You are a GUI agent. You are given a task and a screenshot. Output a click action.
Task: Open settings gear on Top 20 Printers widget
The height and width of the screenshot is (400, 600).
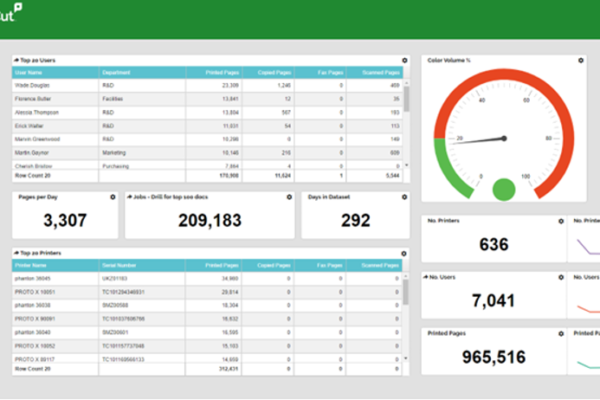click(404, 254)
